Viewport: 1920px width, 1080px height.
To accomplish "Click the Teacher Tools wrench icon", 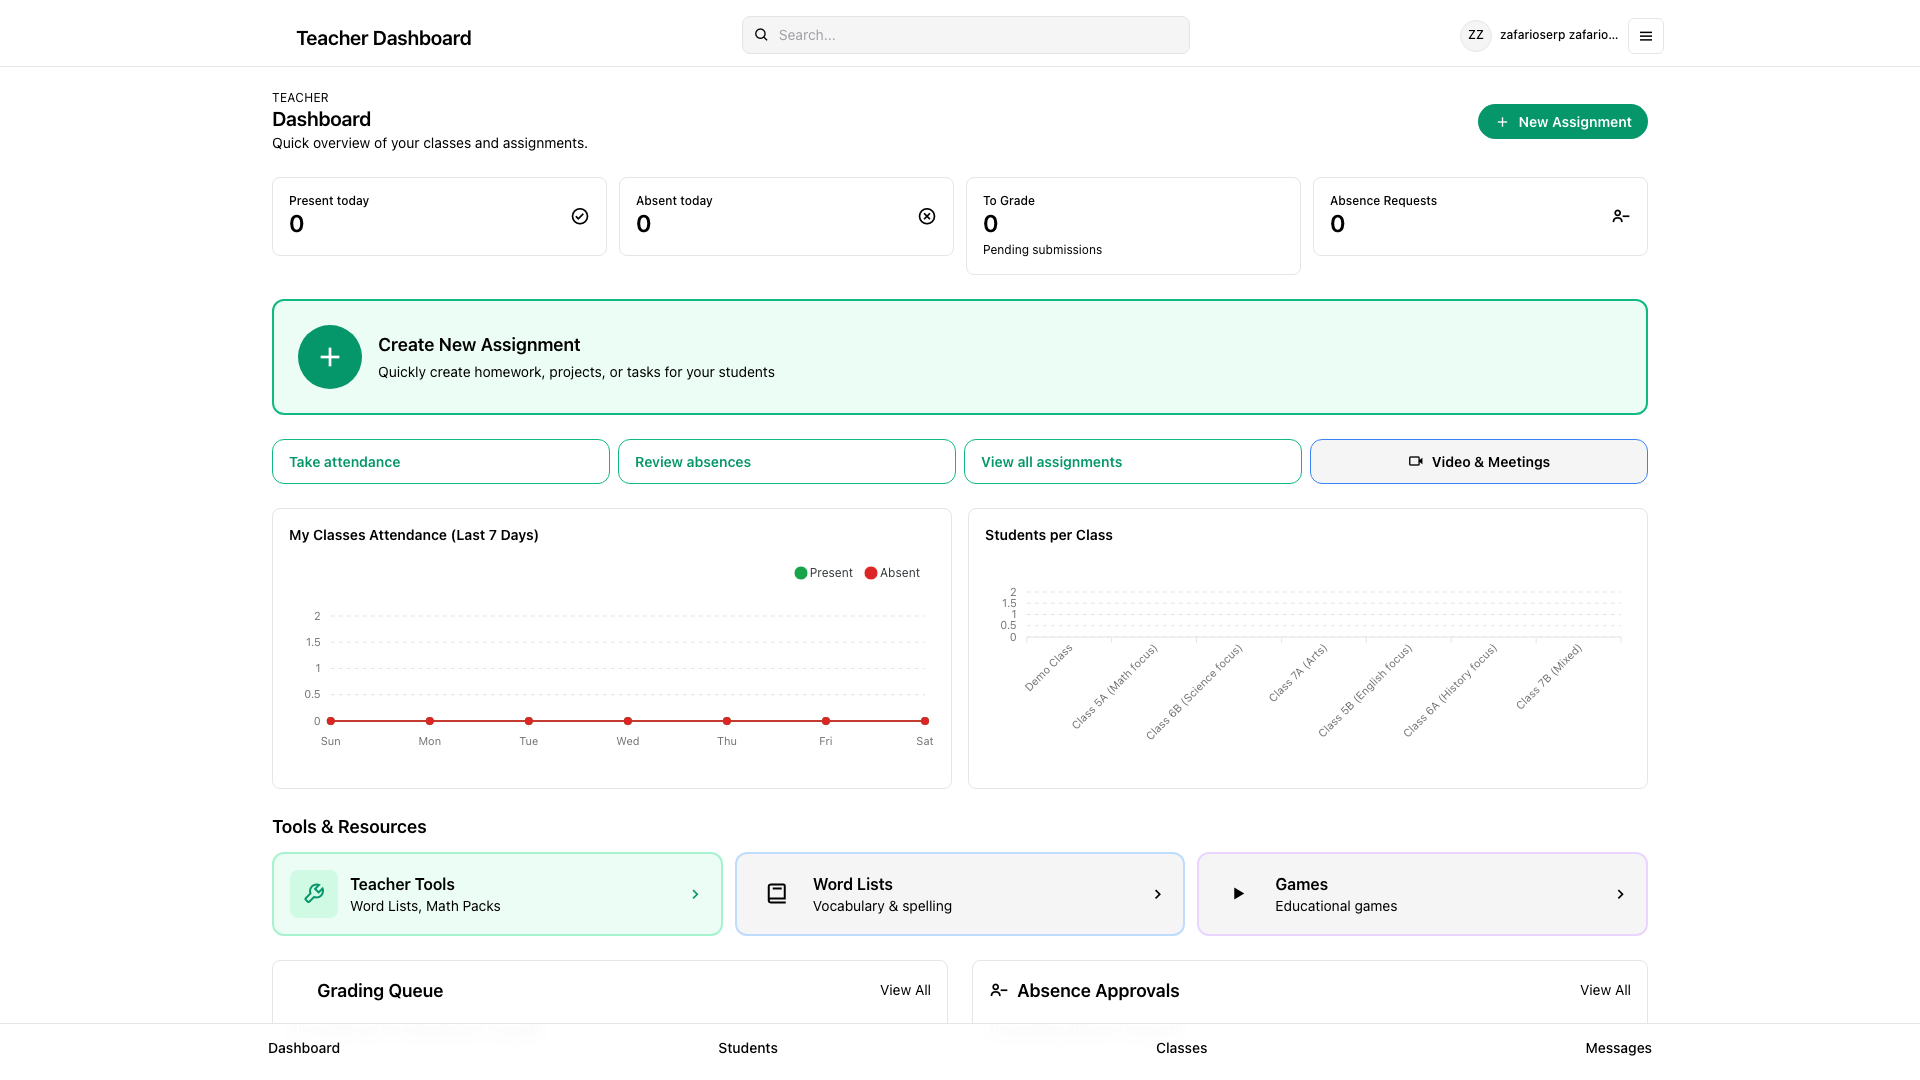I will 314,894.
